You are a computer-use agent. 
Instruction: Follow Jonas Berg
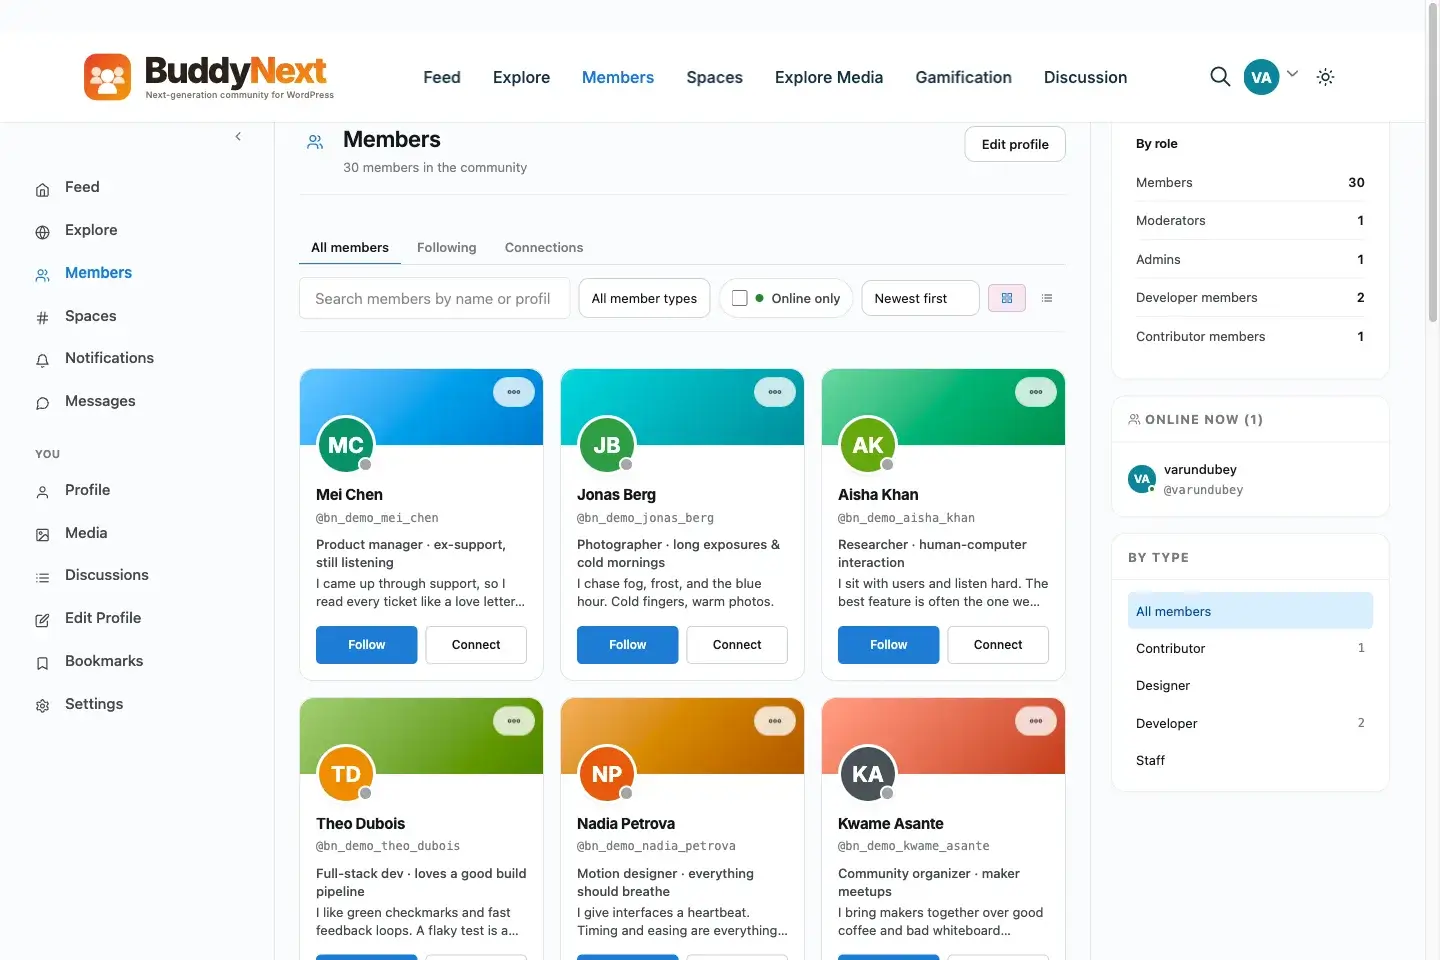[627, 645]
